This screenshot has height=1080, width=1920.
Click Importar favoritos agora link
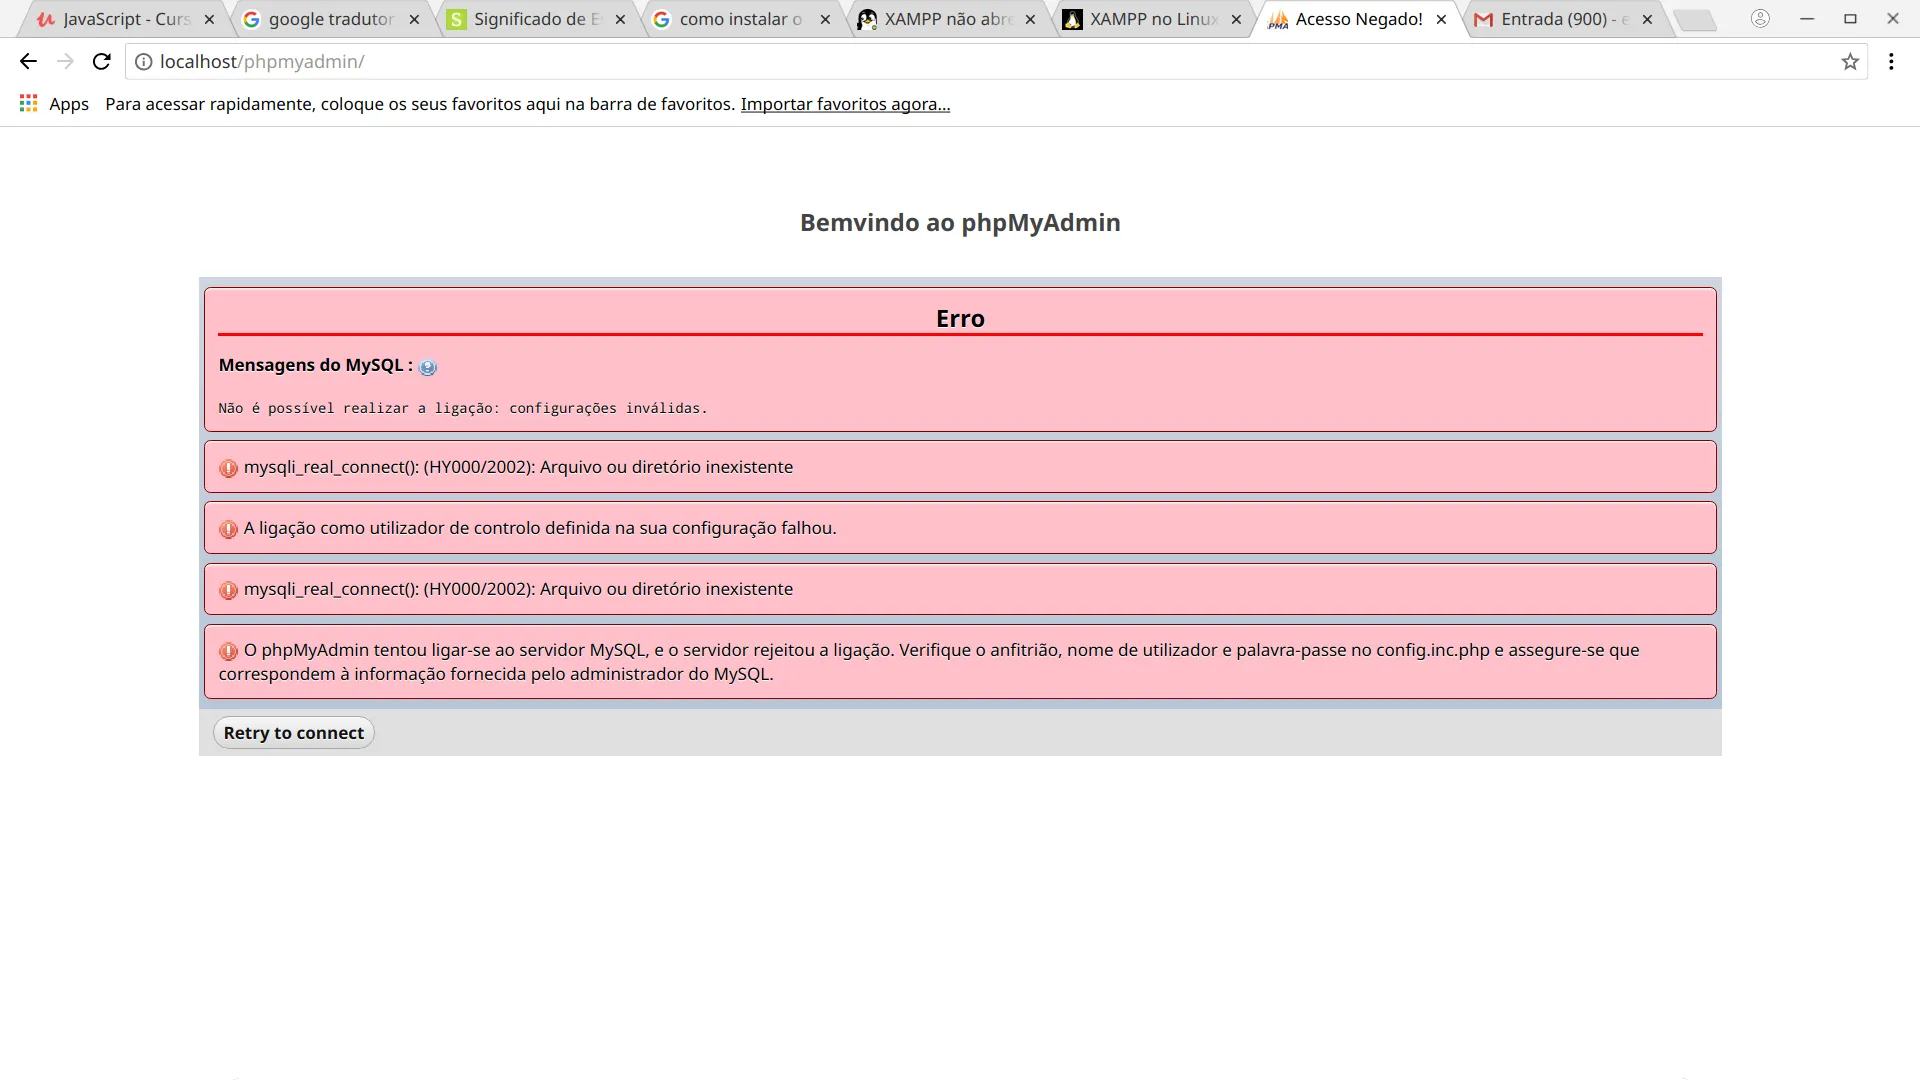(x=845, y=104)
